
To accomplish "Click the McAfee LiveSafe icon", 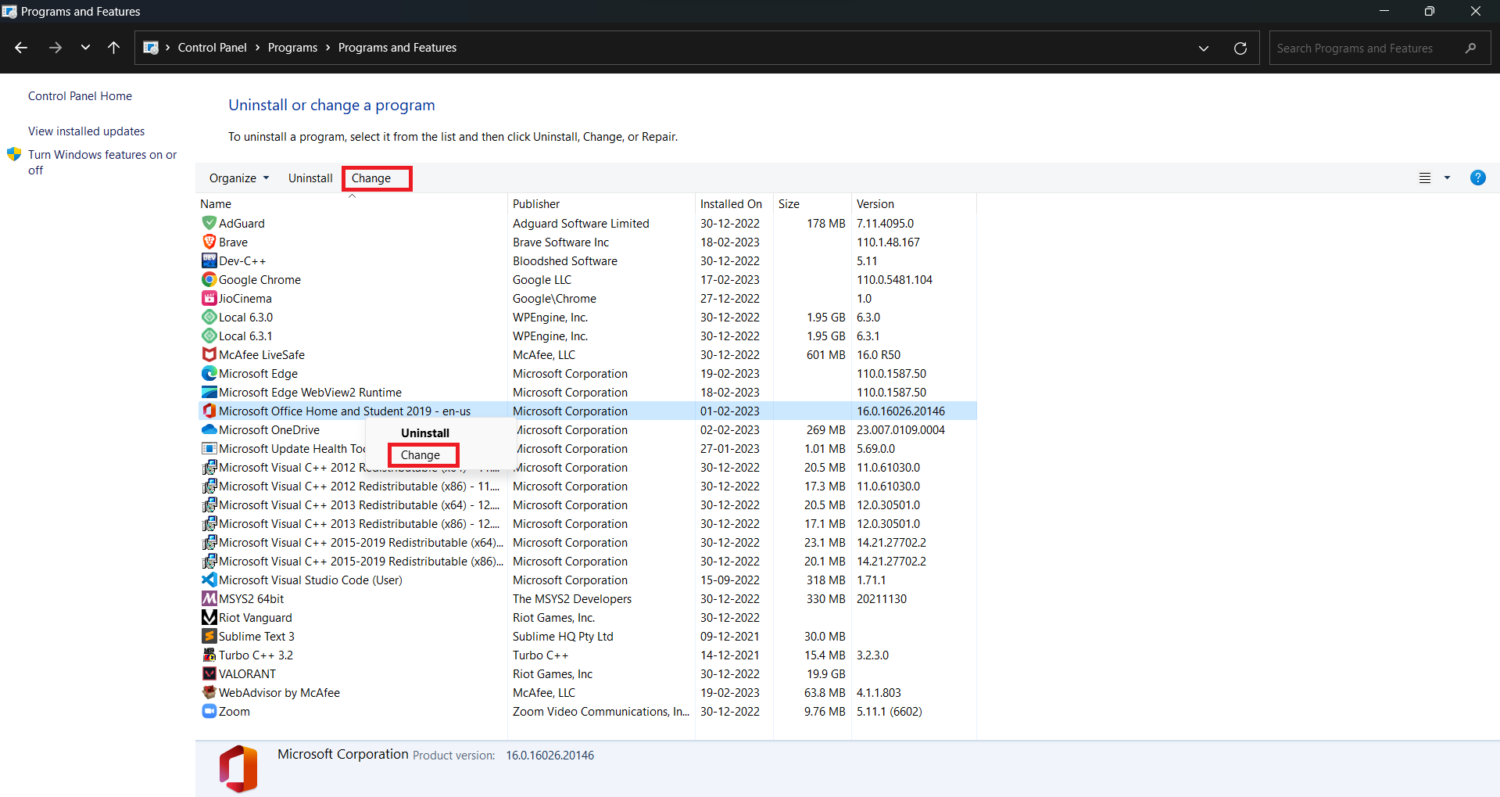I will click(x=209, y=355).
